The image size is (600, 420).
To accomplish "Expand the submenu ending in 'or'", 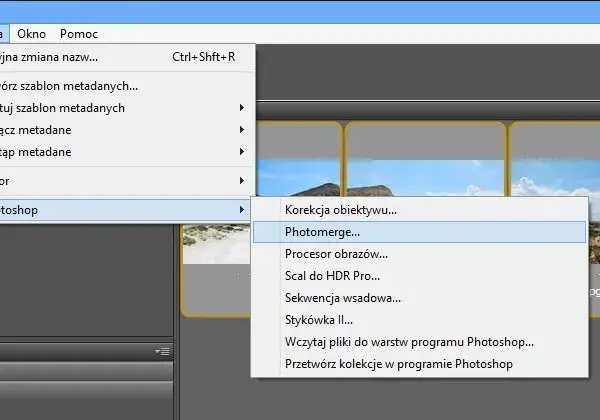I will tap(126, 181).
